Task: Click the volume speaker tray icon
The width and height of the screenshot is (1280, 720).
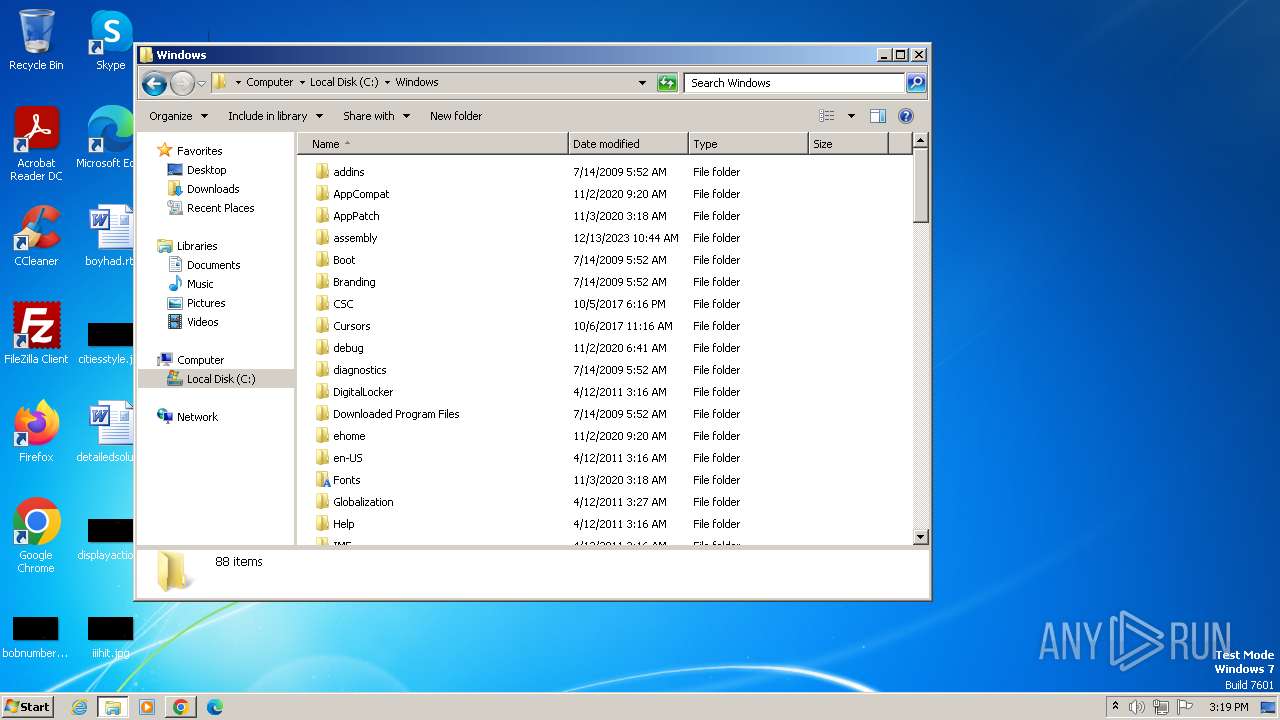Action: click(1136, 707)
